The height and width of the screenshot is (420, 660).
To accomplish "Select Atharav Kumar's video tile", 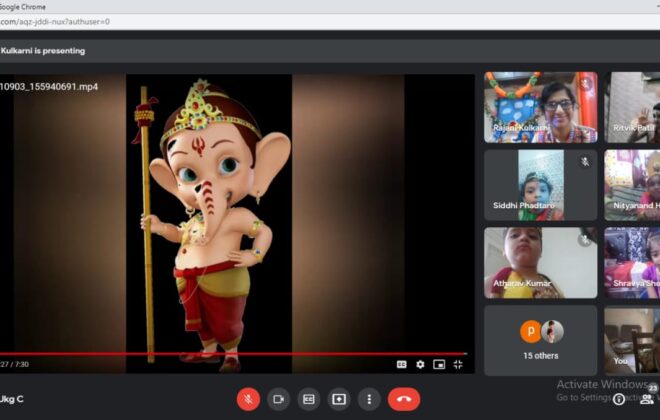I will [540, 263].
